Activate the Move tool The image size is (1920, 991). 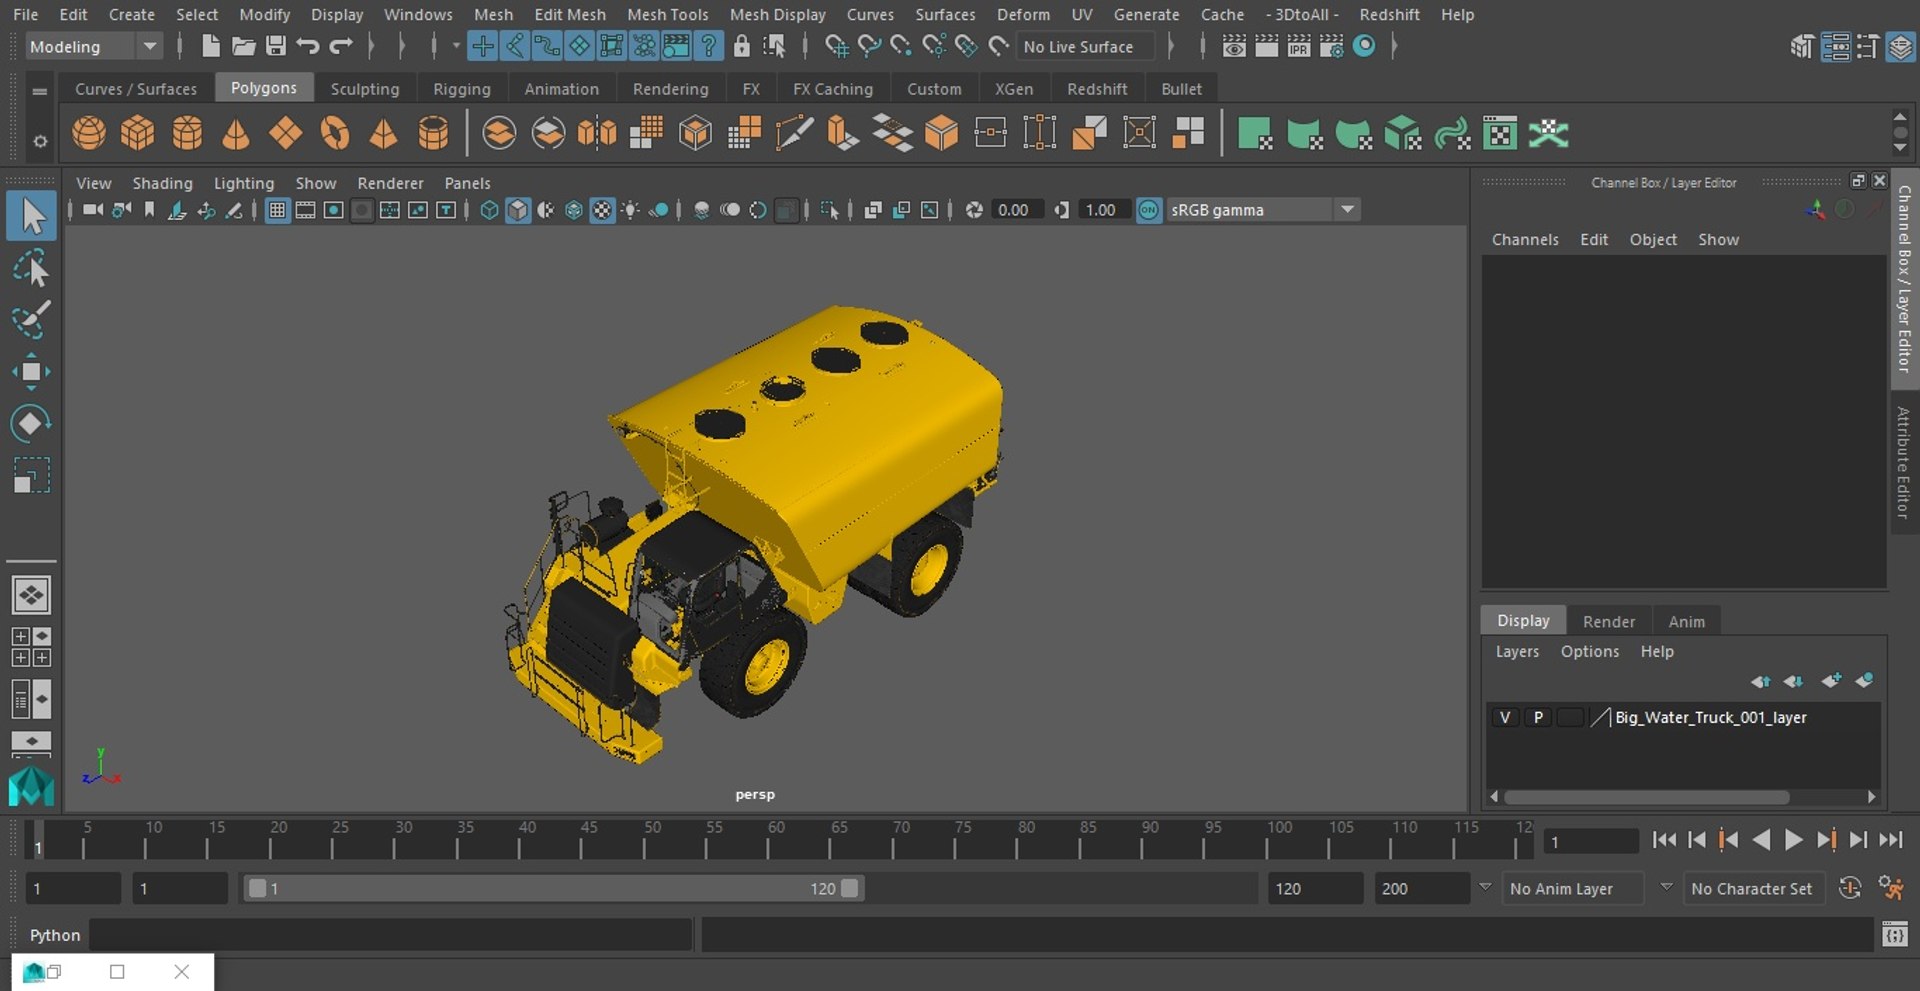point(32,371)
